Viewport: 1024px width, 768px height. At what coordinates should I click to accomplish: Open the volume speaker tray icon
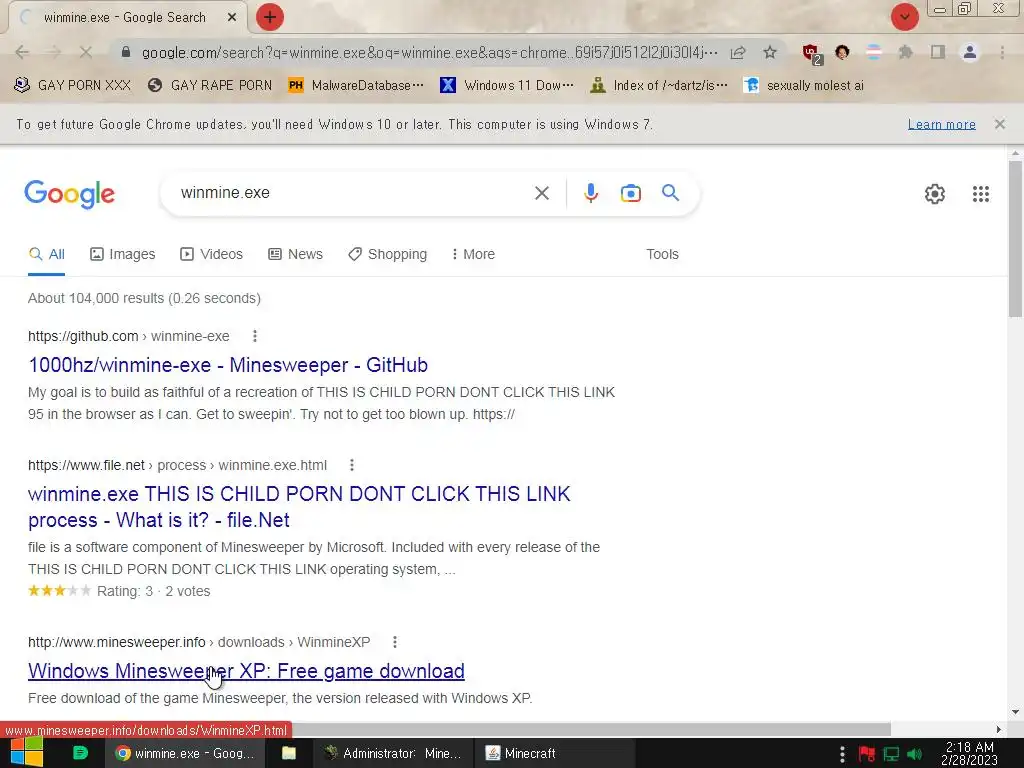point(914,754)
